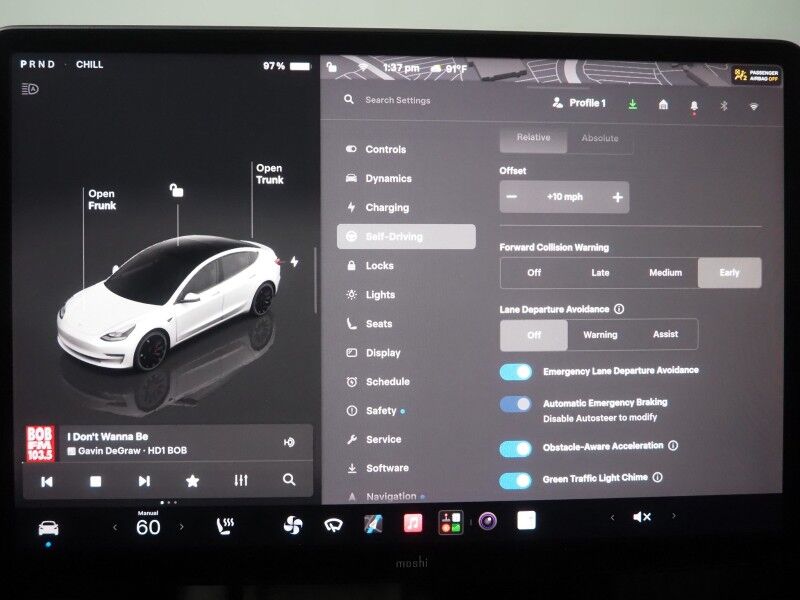Search media with magnifier icon

pos(289,480)
